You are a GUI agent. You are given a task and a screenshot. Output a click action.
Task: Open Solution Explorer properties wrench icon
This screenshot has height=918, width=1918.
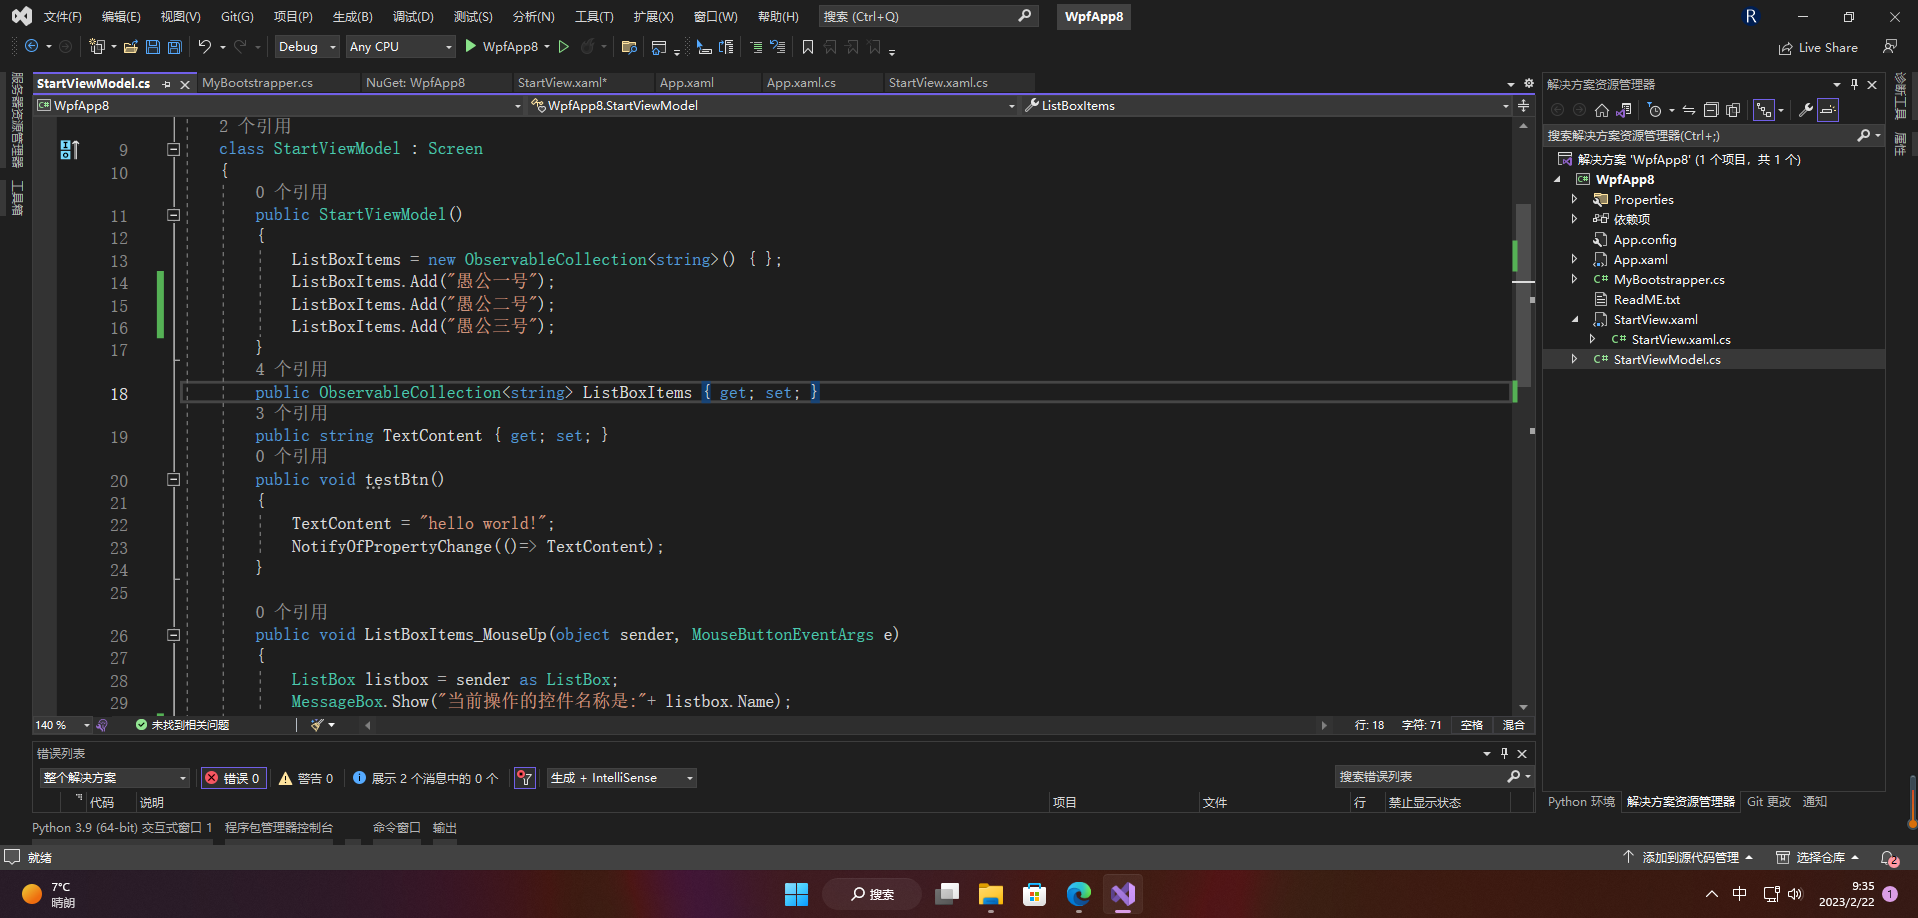1806,110
